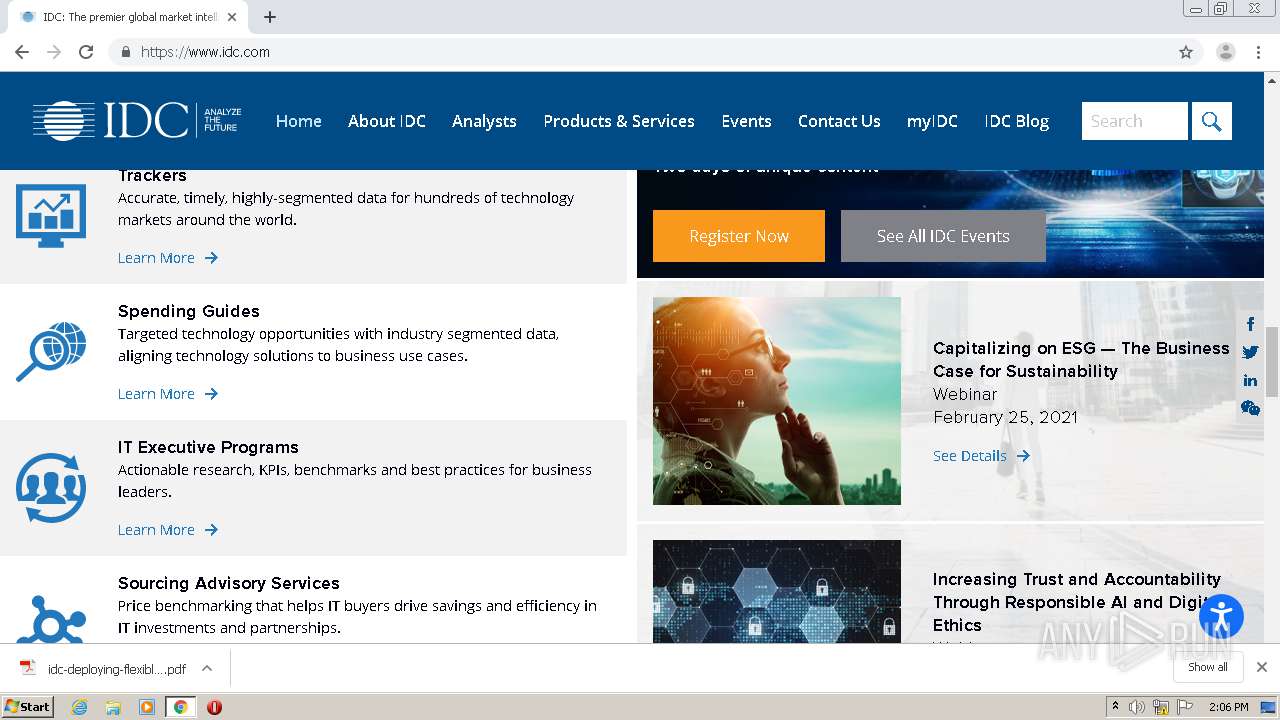Reload the current page
The image size is (1280, 720).
[x=86, y=52]
